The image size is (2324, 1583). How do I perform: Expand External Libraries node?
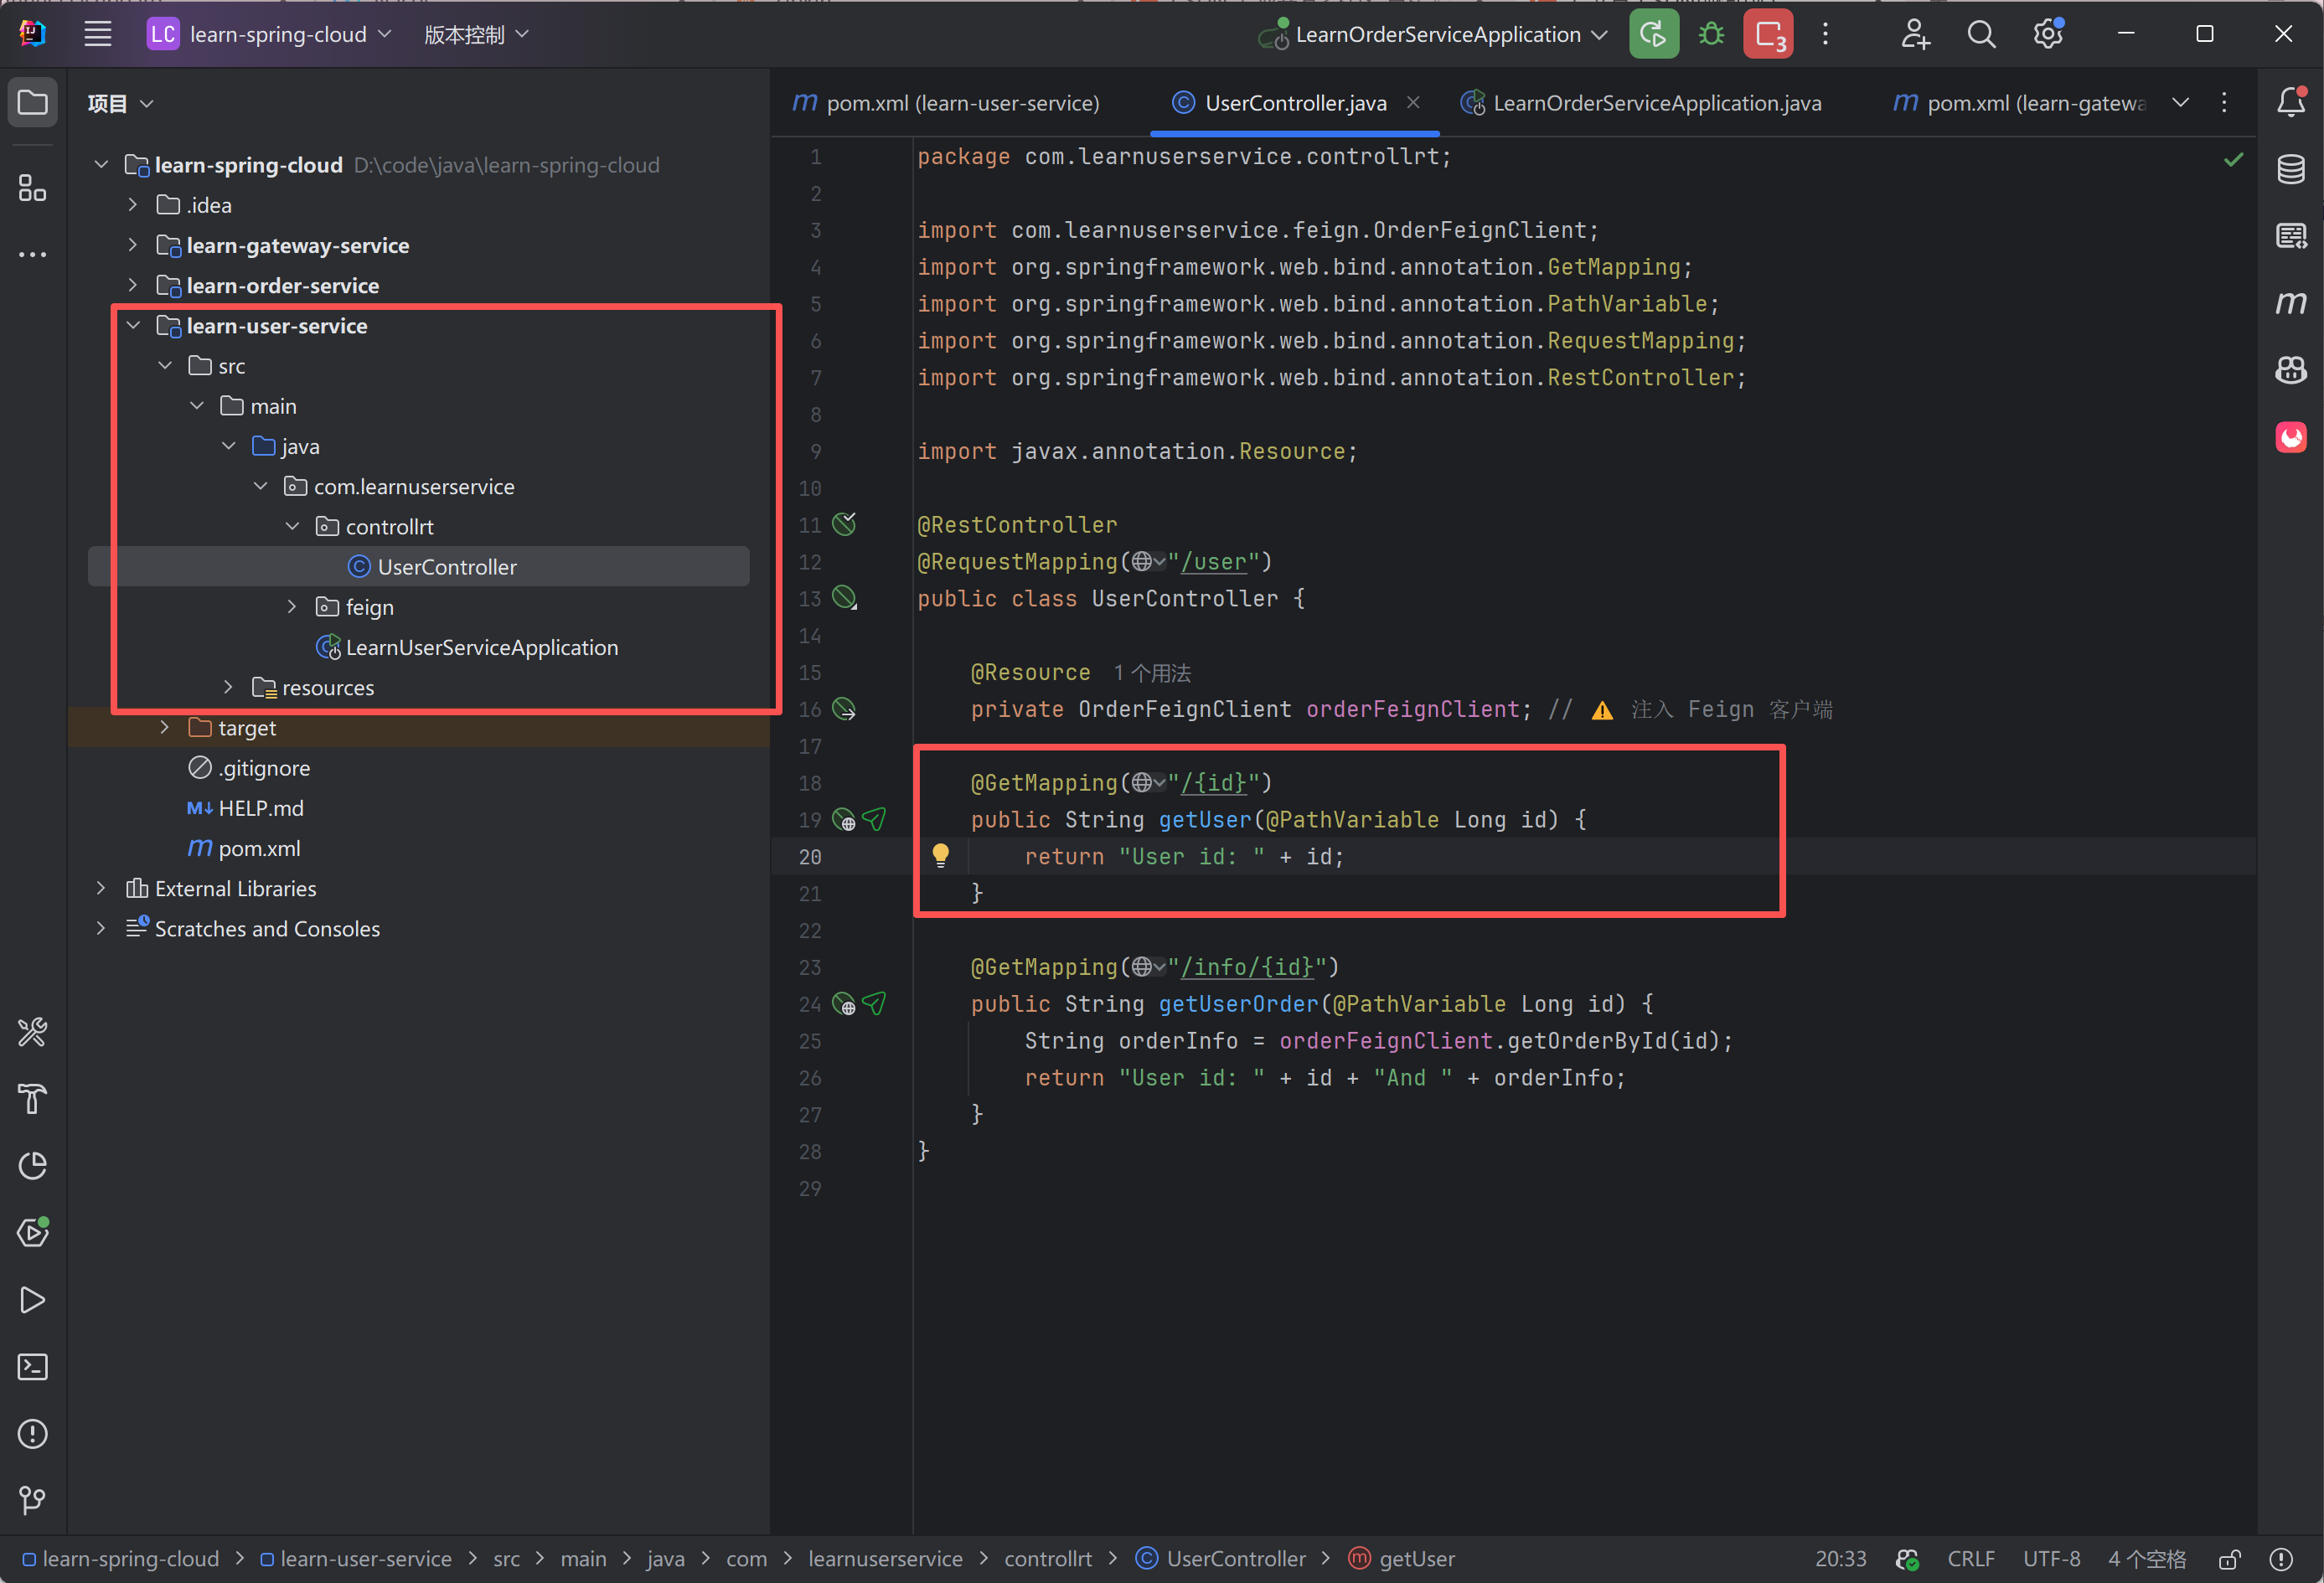click(x=101, y=888)
